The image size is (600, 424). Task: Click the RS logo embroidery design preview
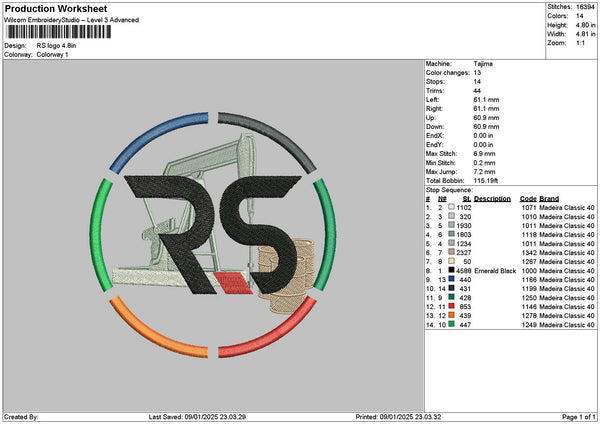point(213,235)
